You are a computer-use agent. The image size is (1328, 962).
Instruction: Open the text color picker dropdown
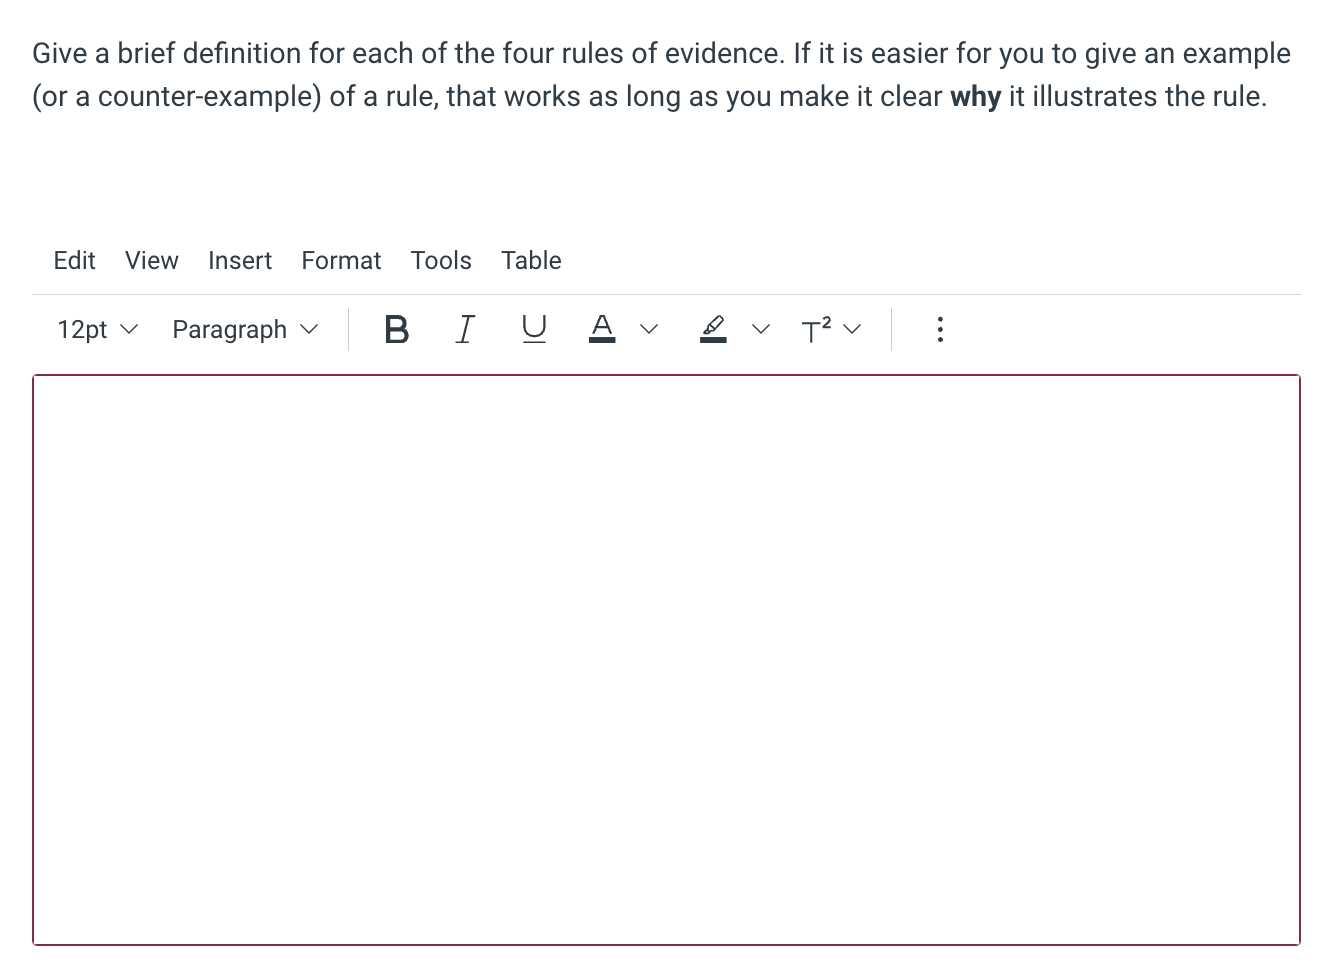pos(648,329)
